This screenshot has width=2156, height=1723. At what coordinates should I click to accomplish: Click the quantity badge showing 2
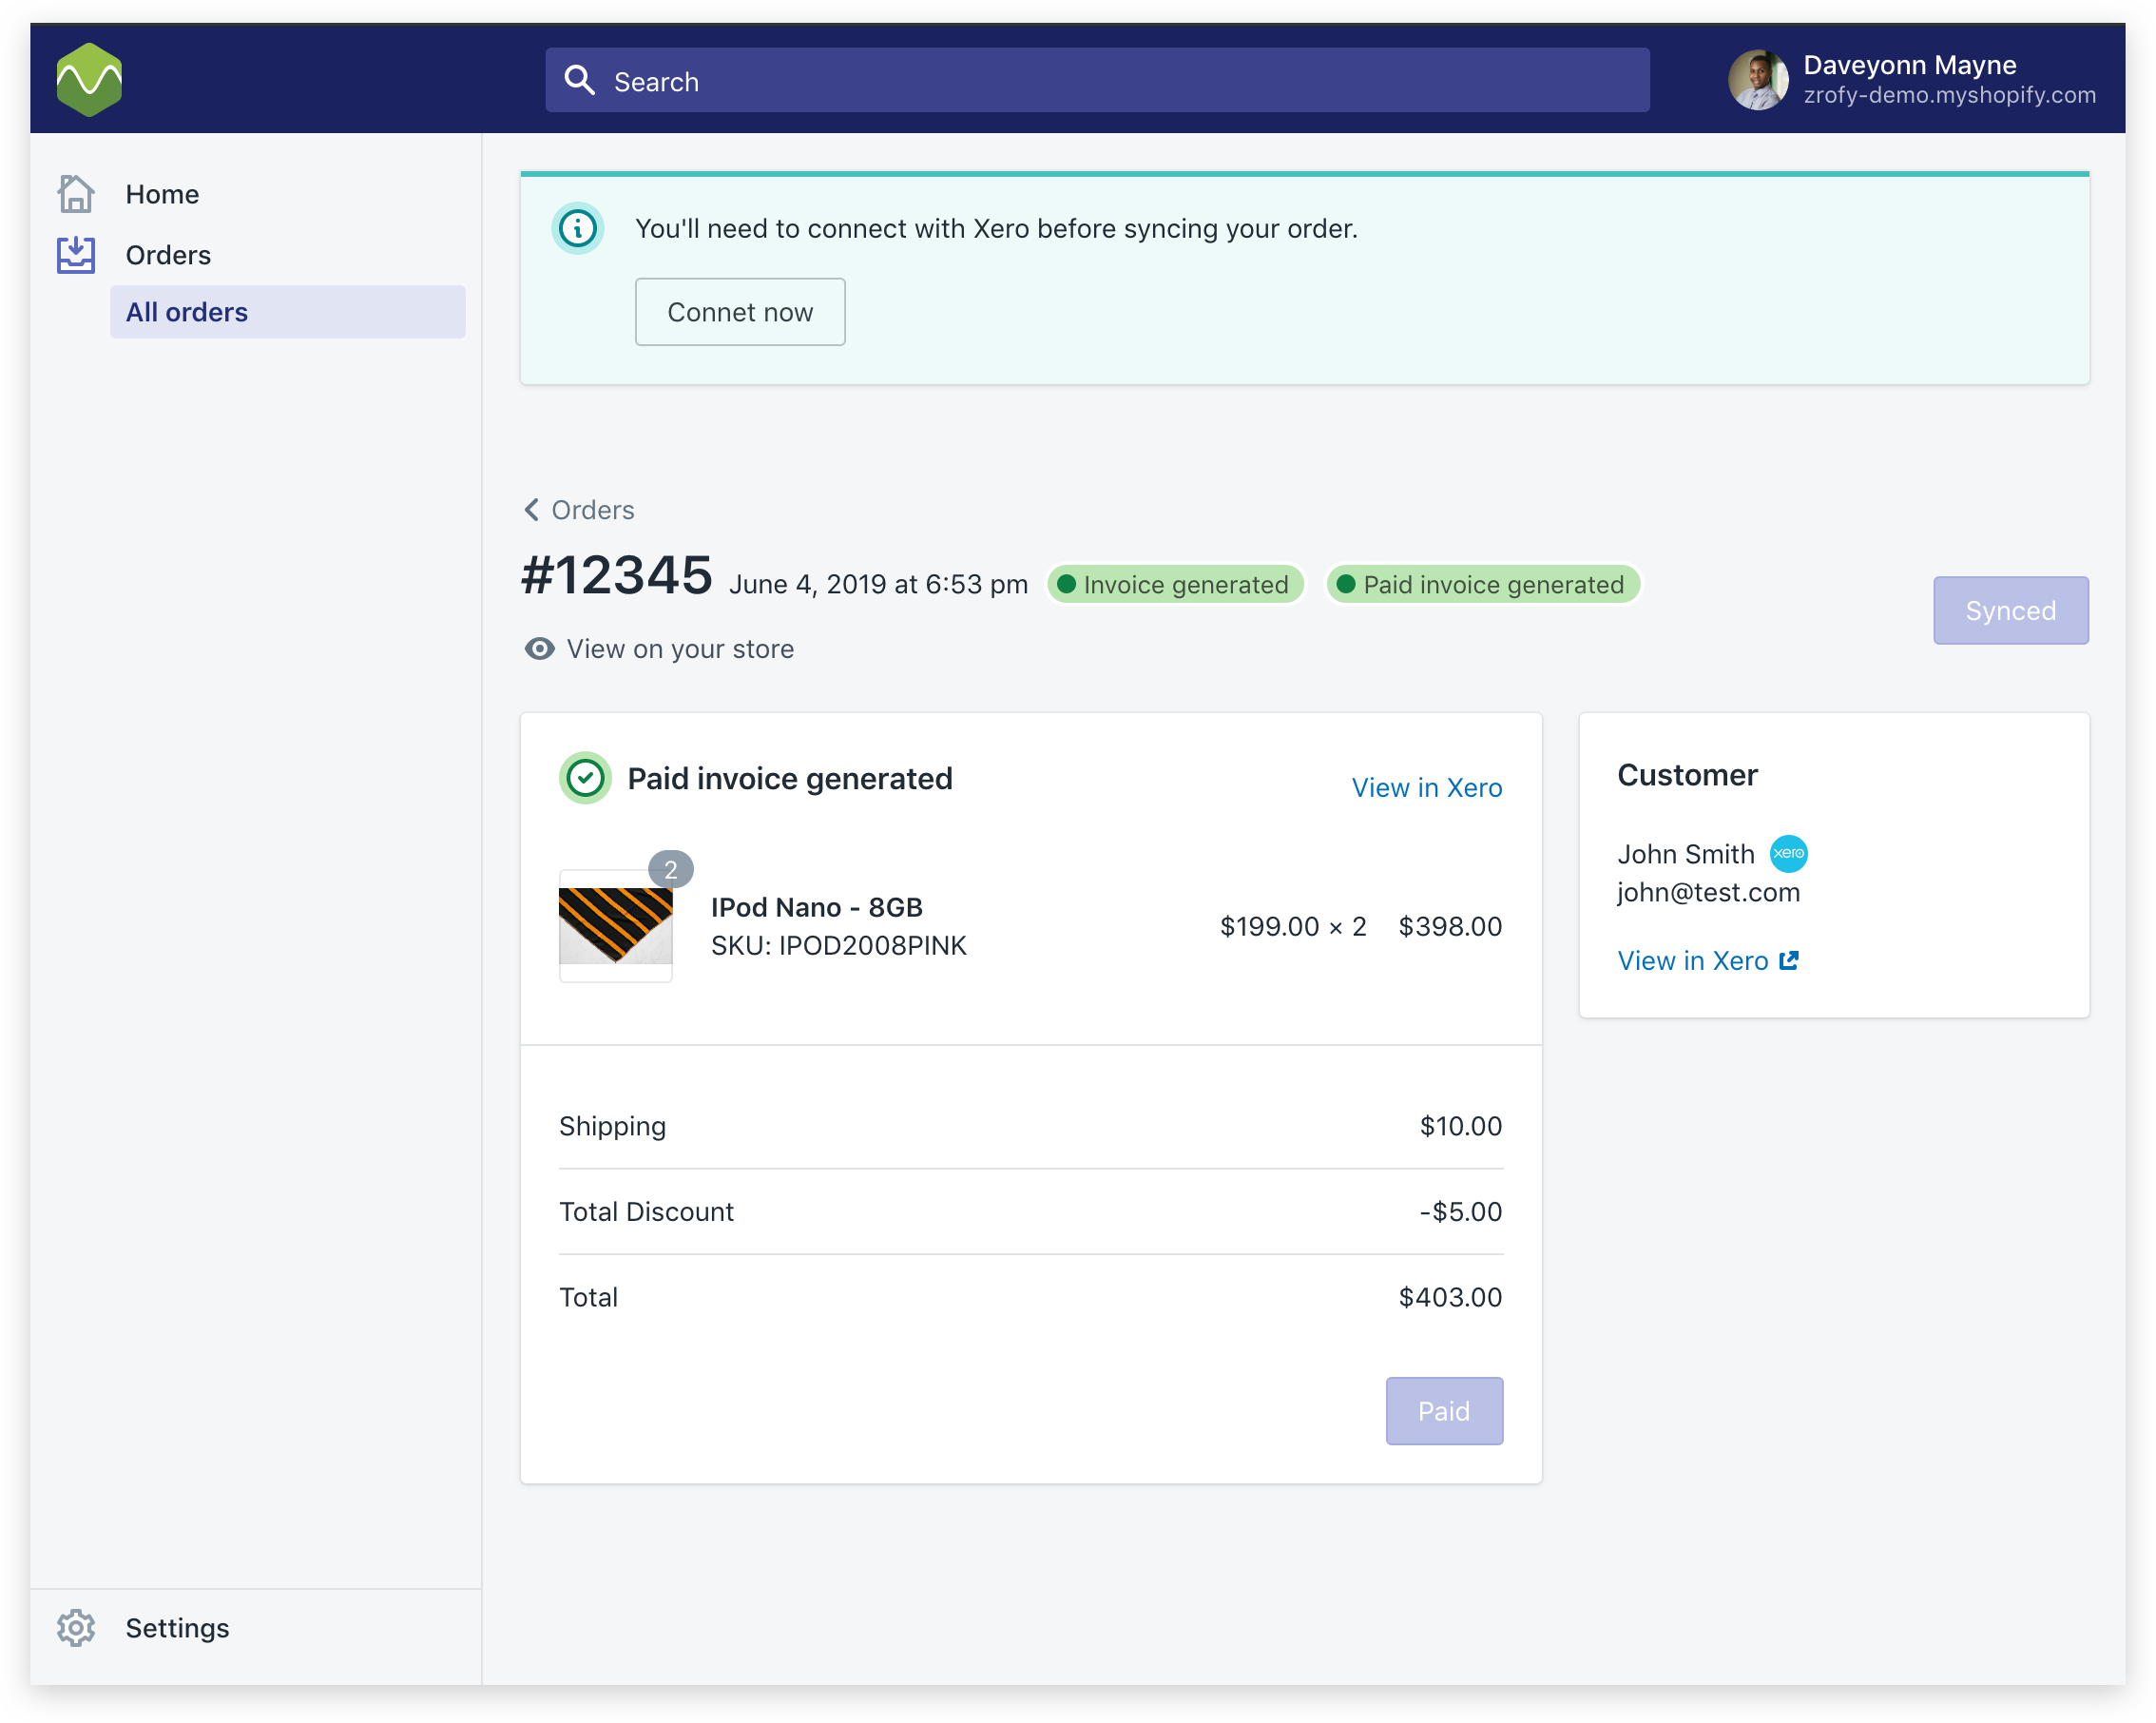point(671,869)
